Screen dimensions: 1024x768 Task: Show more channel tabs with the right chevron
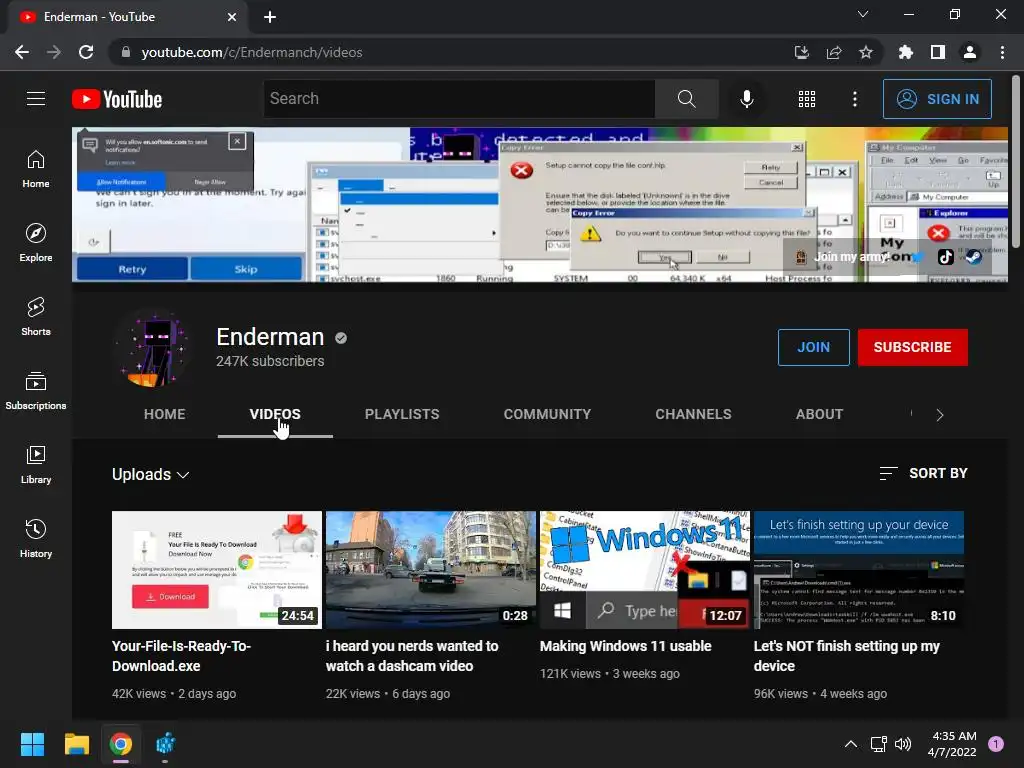tap(940, 415)
